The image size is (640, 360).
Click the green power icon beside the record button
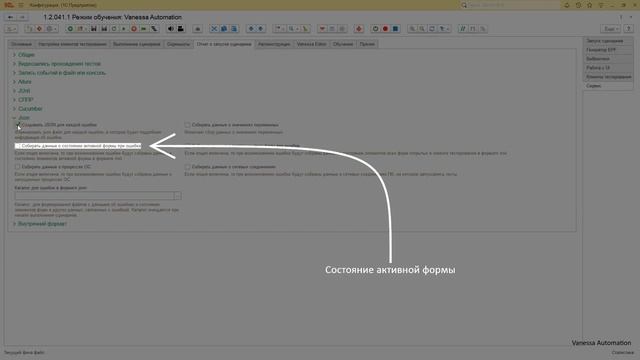pyautogui.click(x=375, y=29)
